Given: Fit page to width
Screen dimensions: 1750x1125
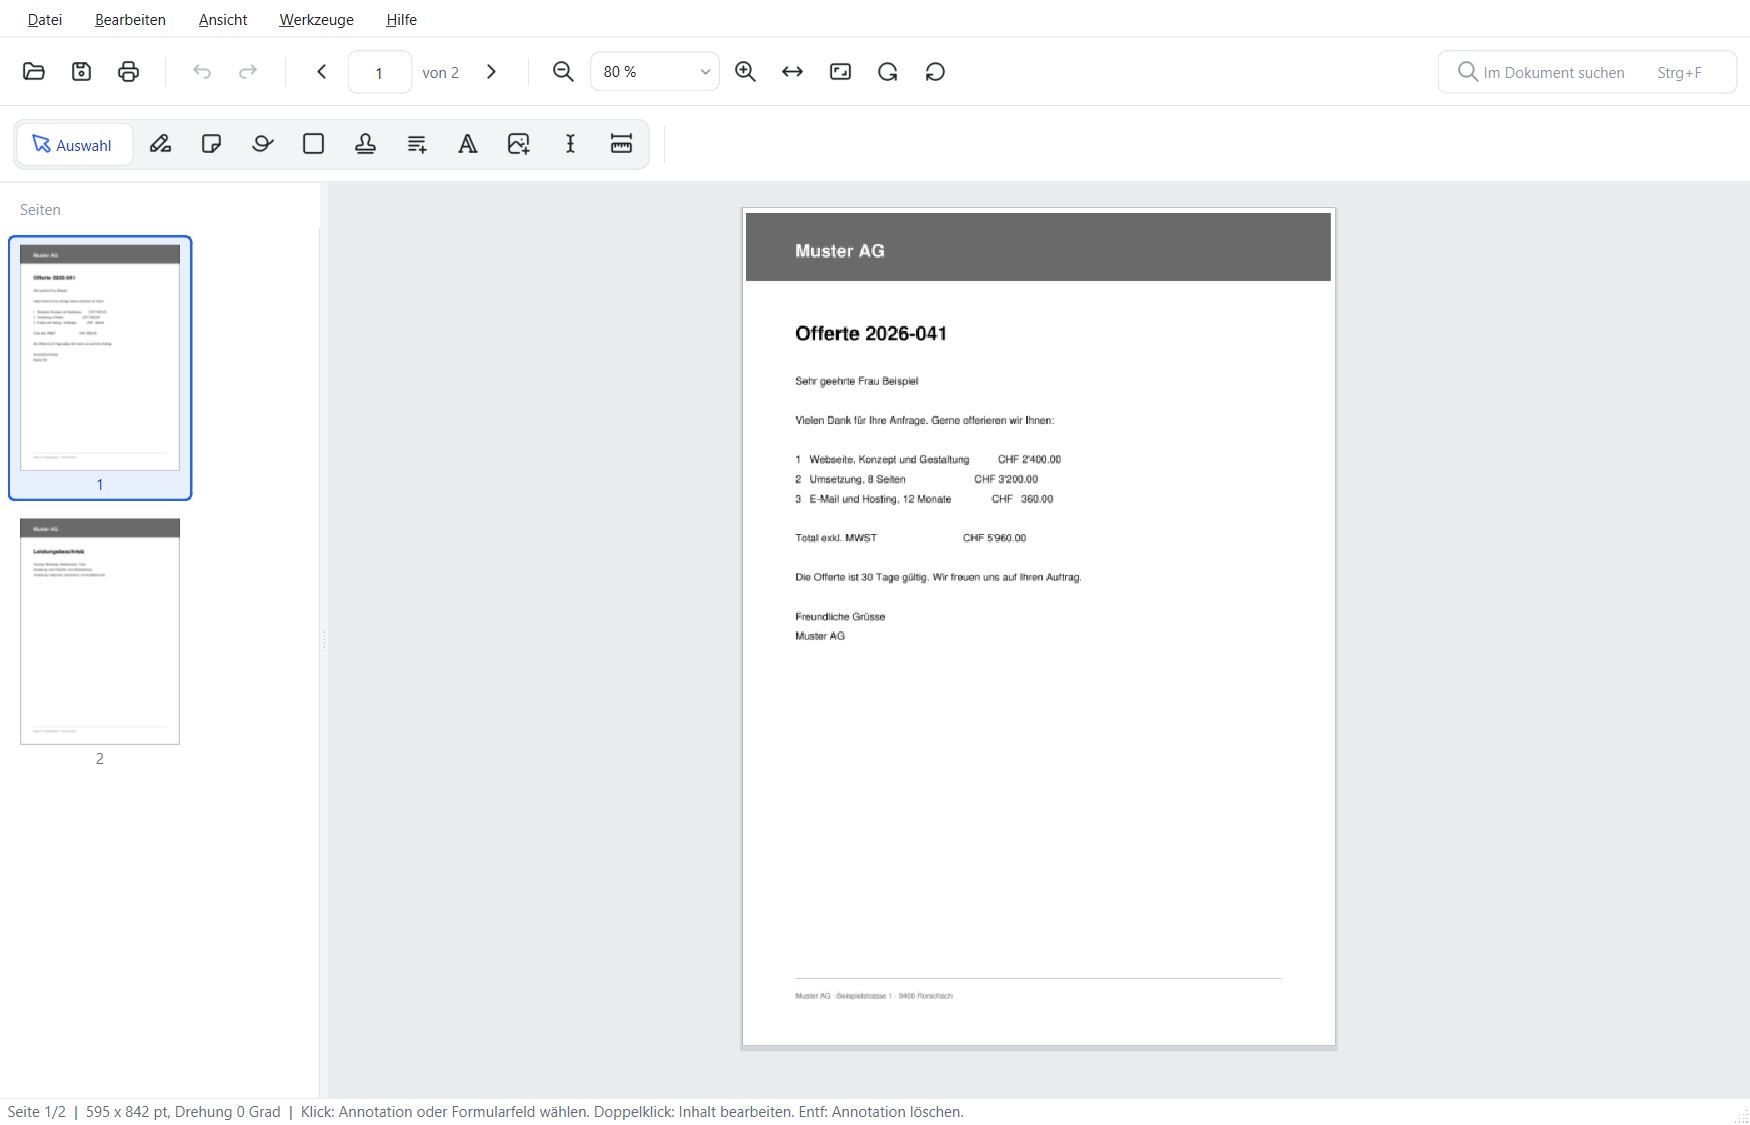Looking at the screenshot, I should coord(792,71).
